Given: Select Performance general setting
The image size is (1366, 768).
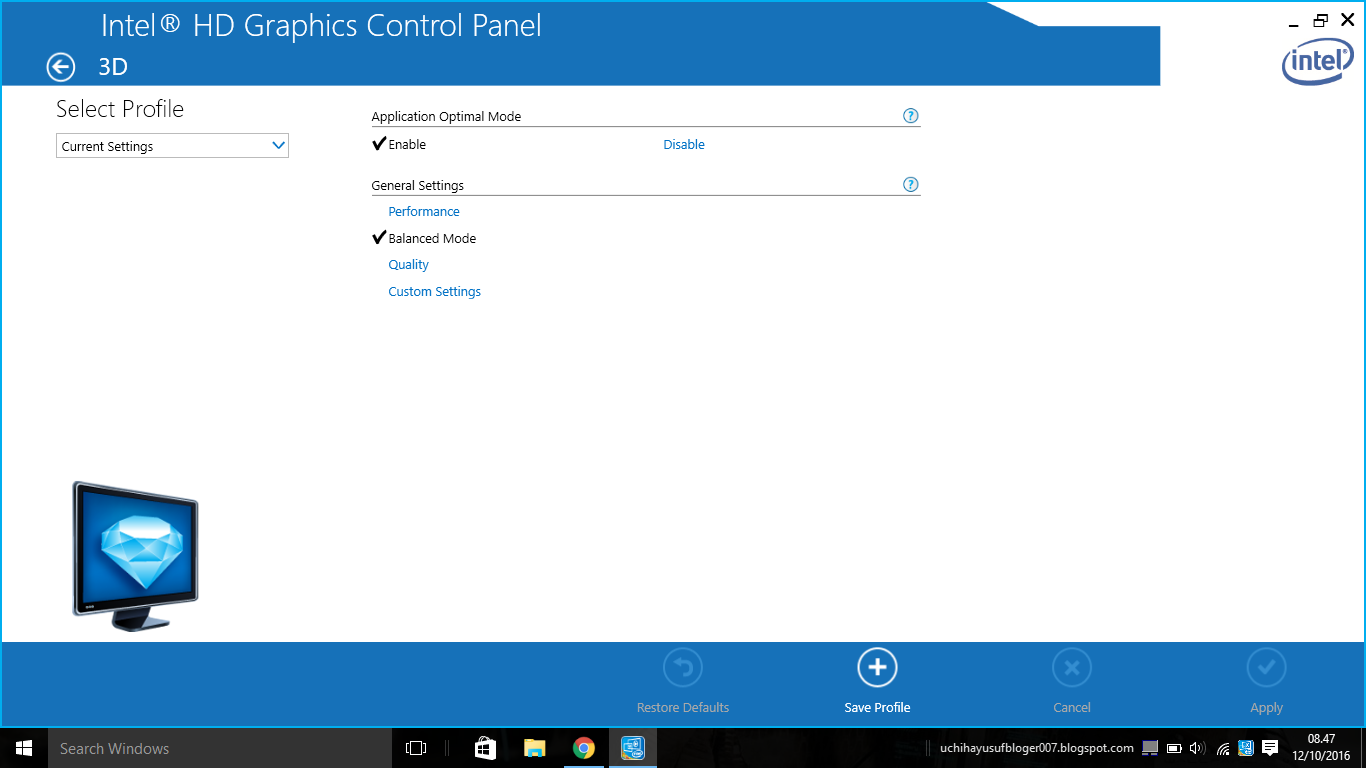Looking at the screenshot, I should (x=424, y=212).
